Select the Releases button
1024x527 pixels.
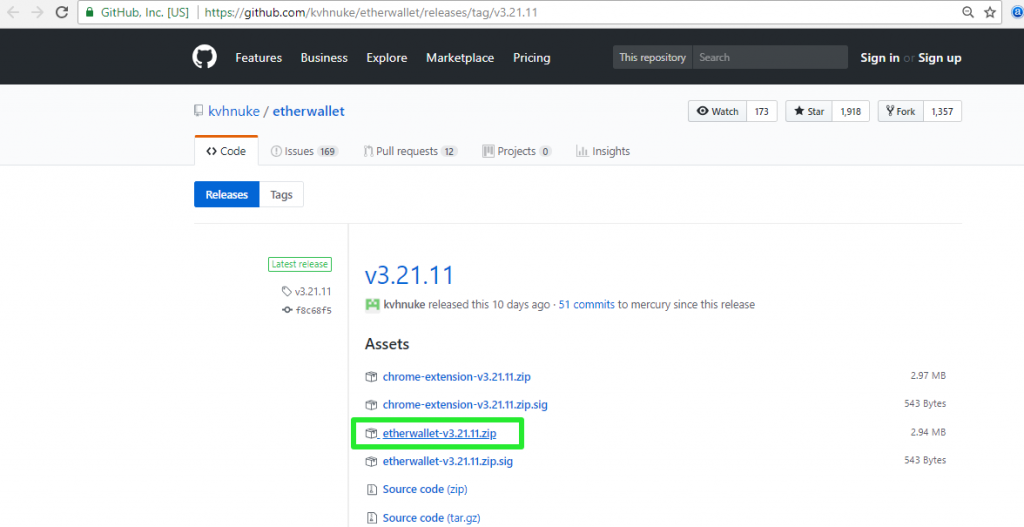(x=227, y=195)
